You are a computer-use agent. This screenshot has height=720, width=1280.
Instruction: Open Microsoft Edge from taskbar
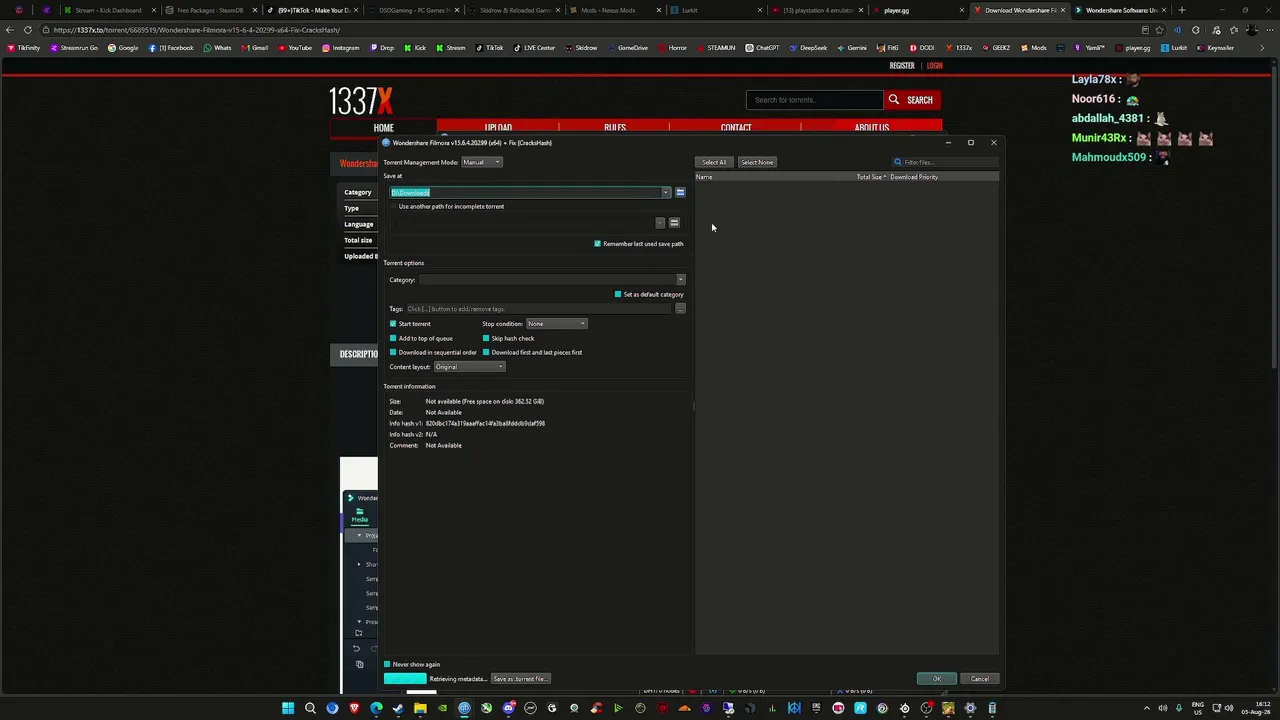[x=376, y=708]
